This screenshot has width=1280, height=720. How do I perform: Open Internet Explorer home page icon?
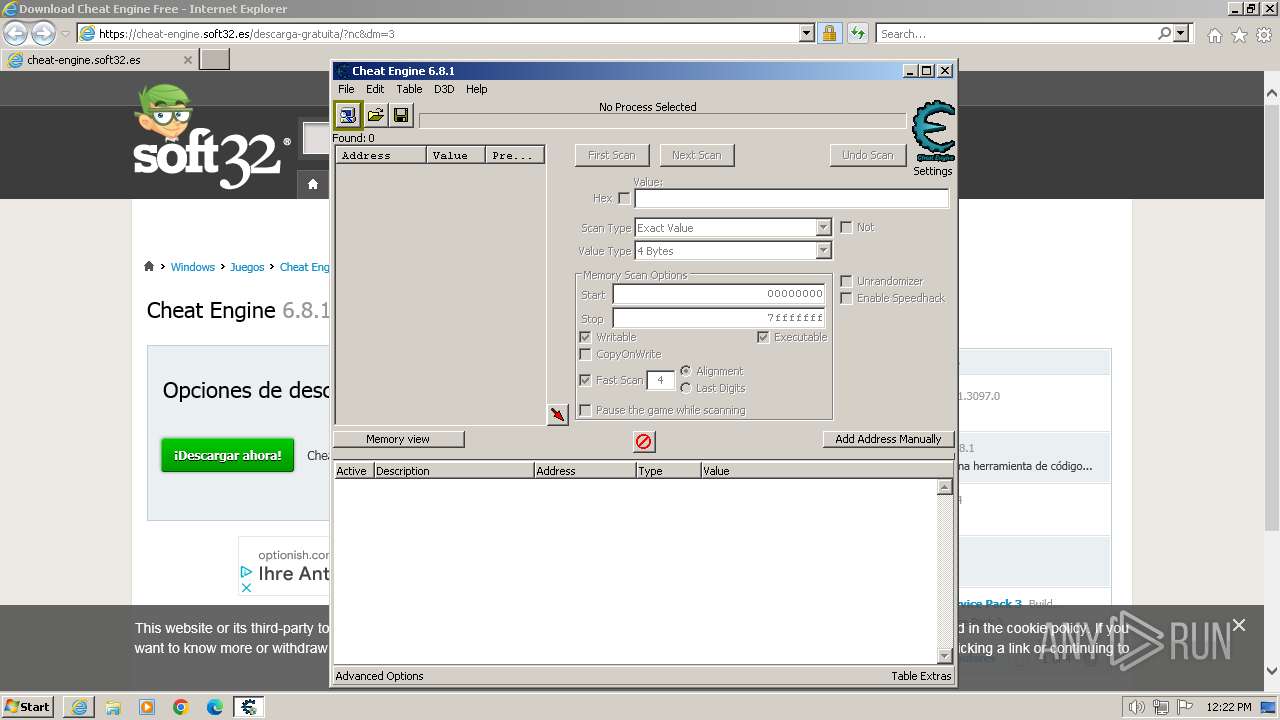[1214, 35]
